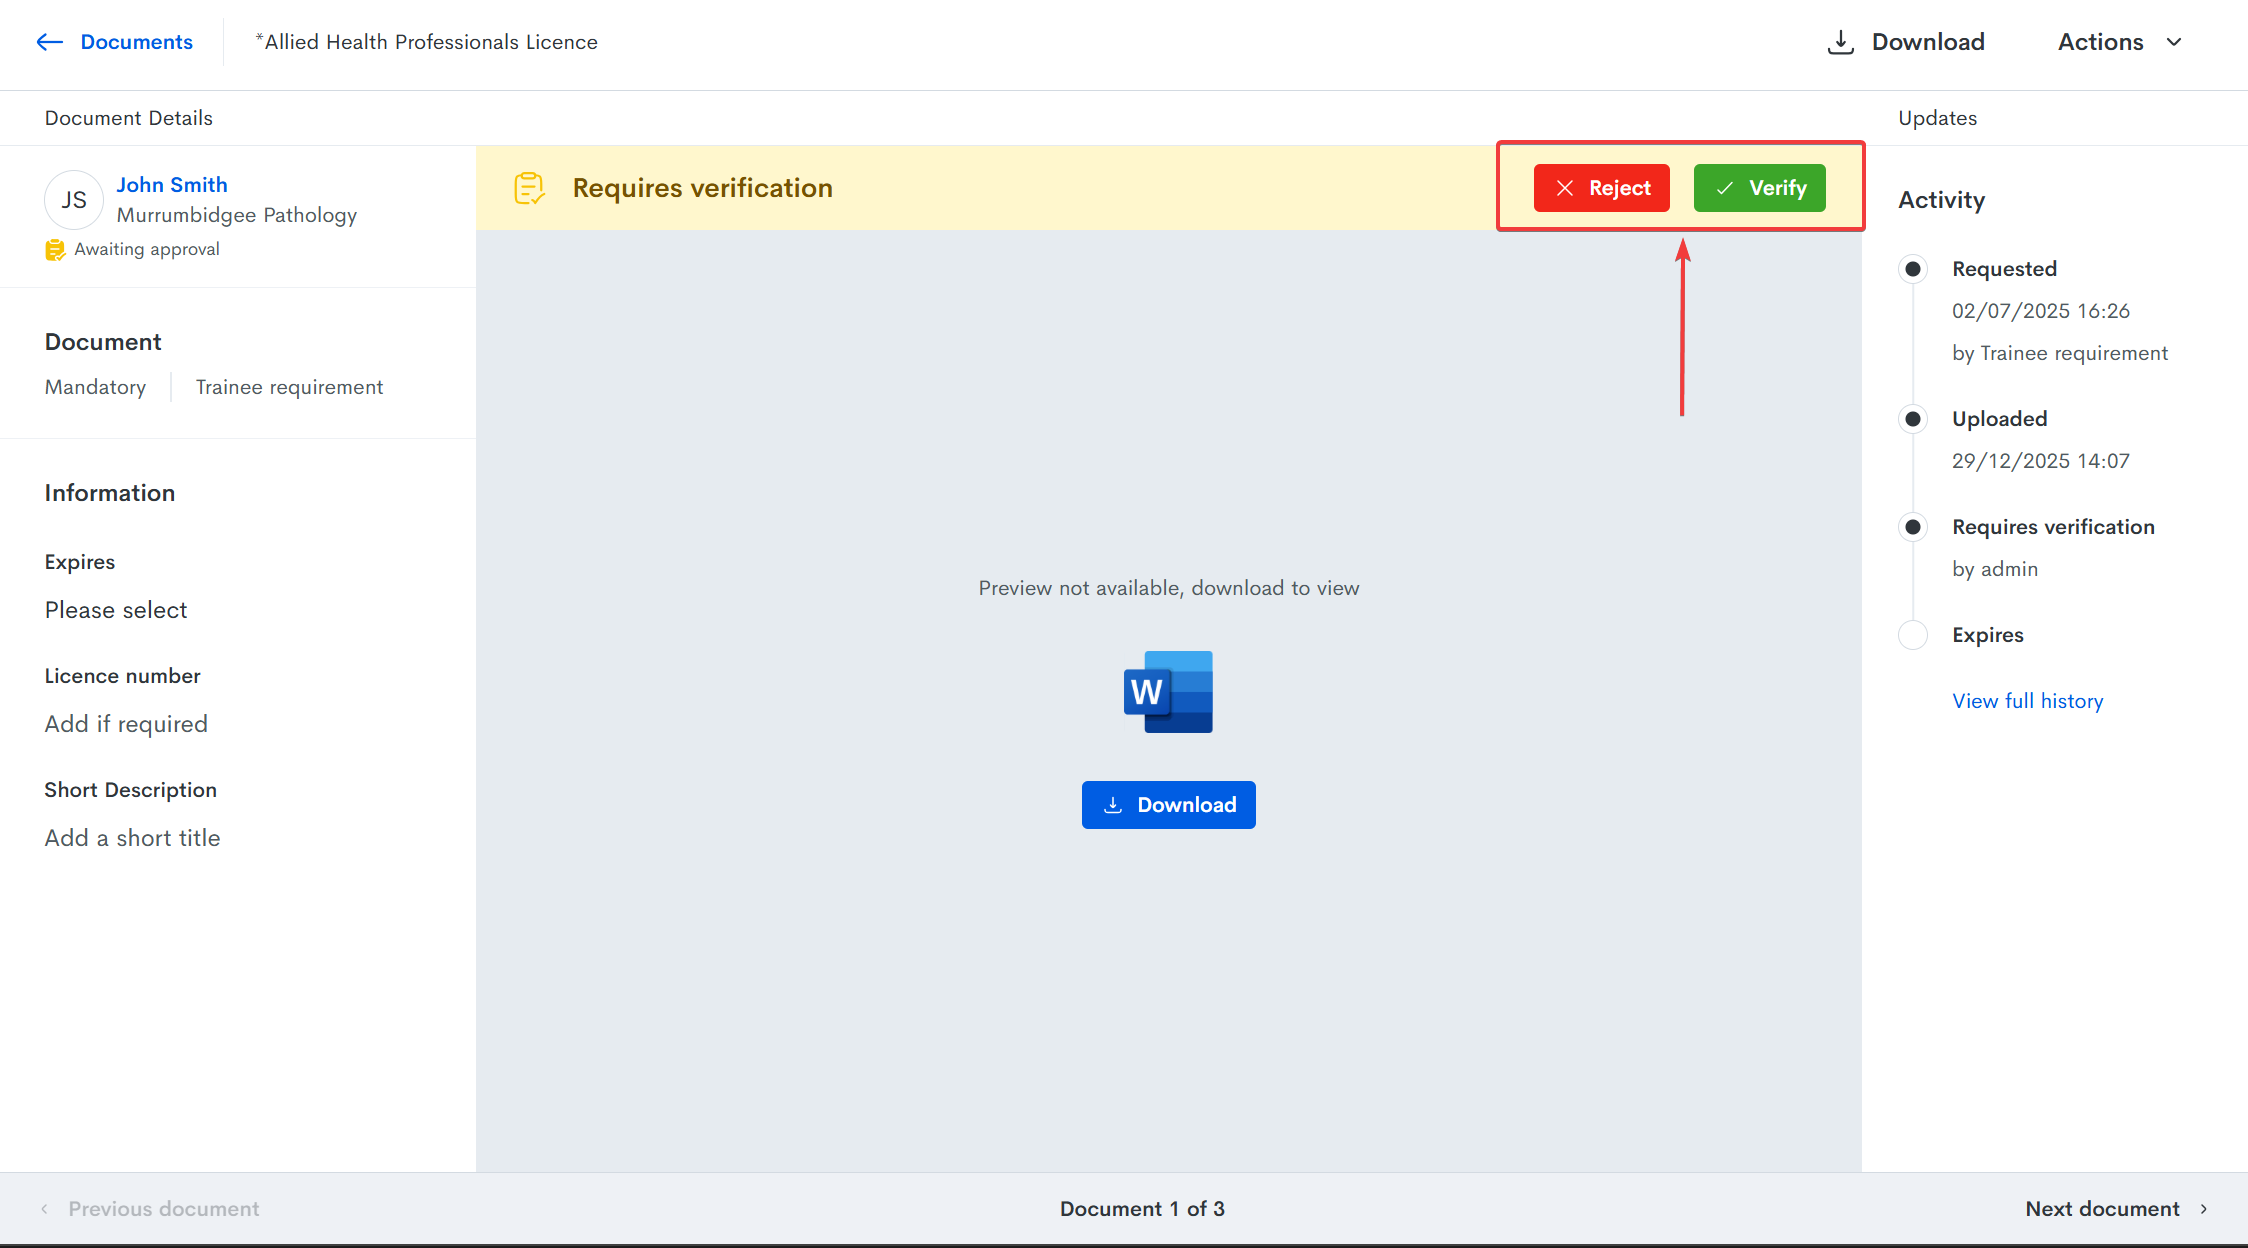2248x1248 pixels.
Task: Click the empty Expires activity marker
Action: (1912, 635)
